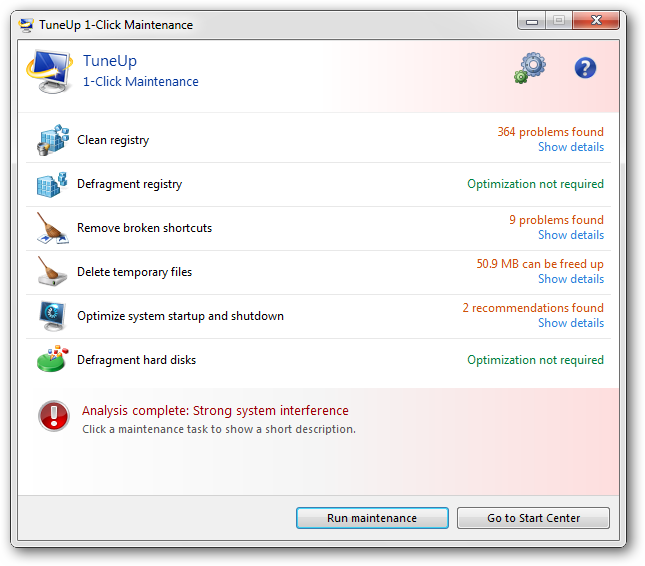Screen dimensions: 645x566
Task: Click Defragment registry 'Optimization not required' status
Action: [535, 184]
